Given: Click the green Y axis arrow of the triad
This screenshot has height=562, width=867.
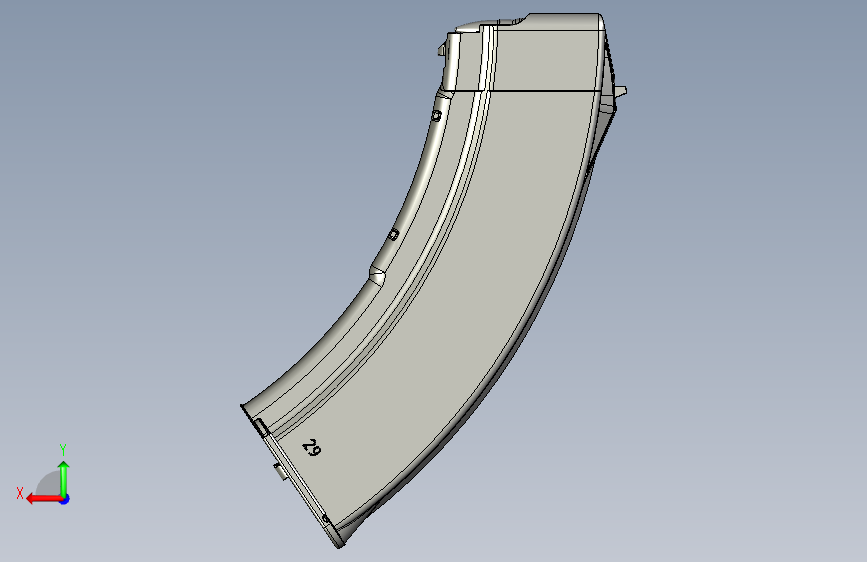Looking at the screenshot, I should coord(64,479).
